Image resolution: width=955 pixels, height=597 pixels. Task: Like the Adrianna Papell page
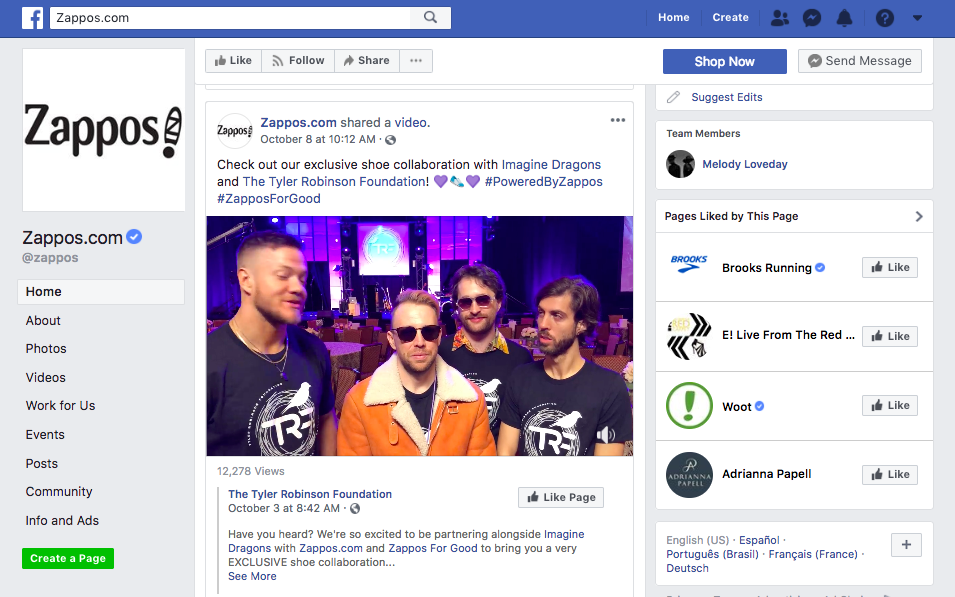pos(890,475)
